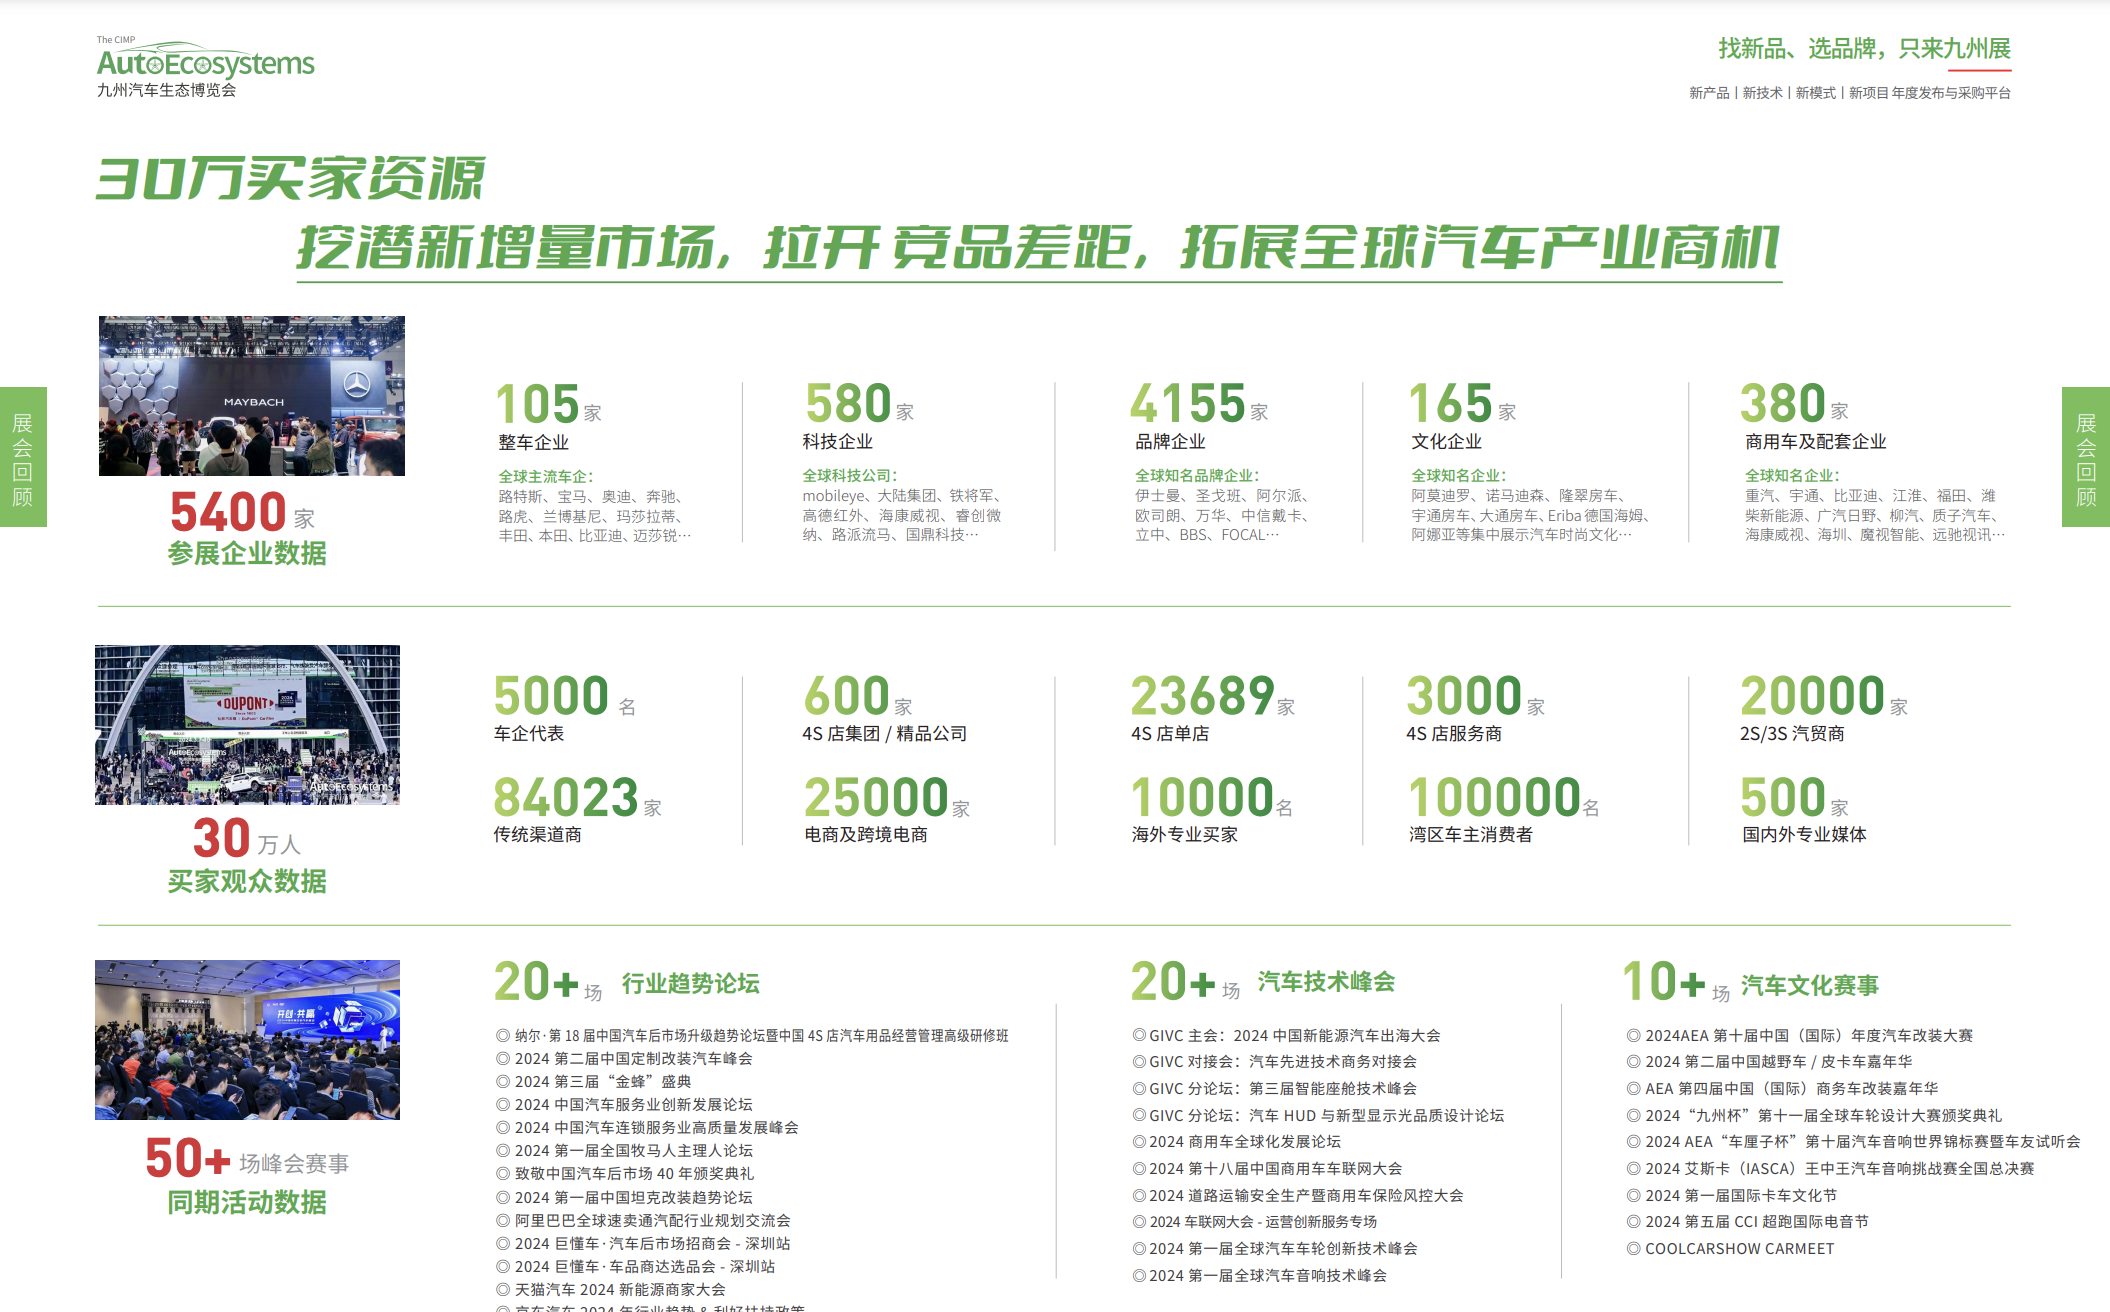
Task: Click the COOLCARSHOW CARMEET entry
Action: [1730, 1249]
